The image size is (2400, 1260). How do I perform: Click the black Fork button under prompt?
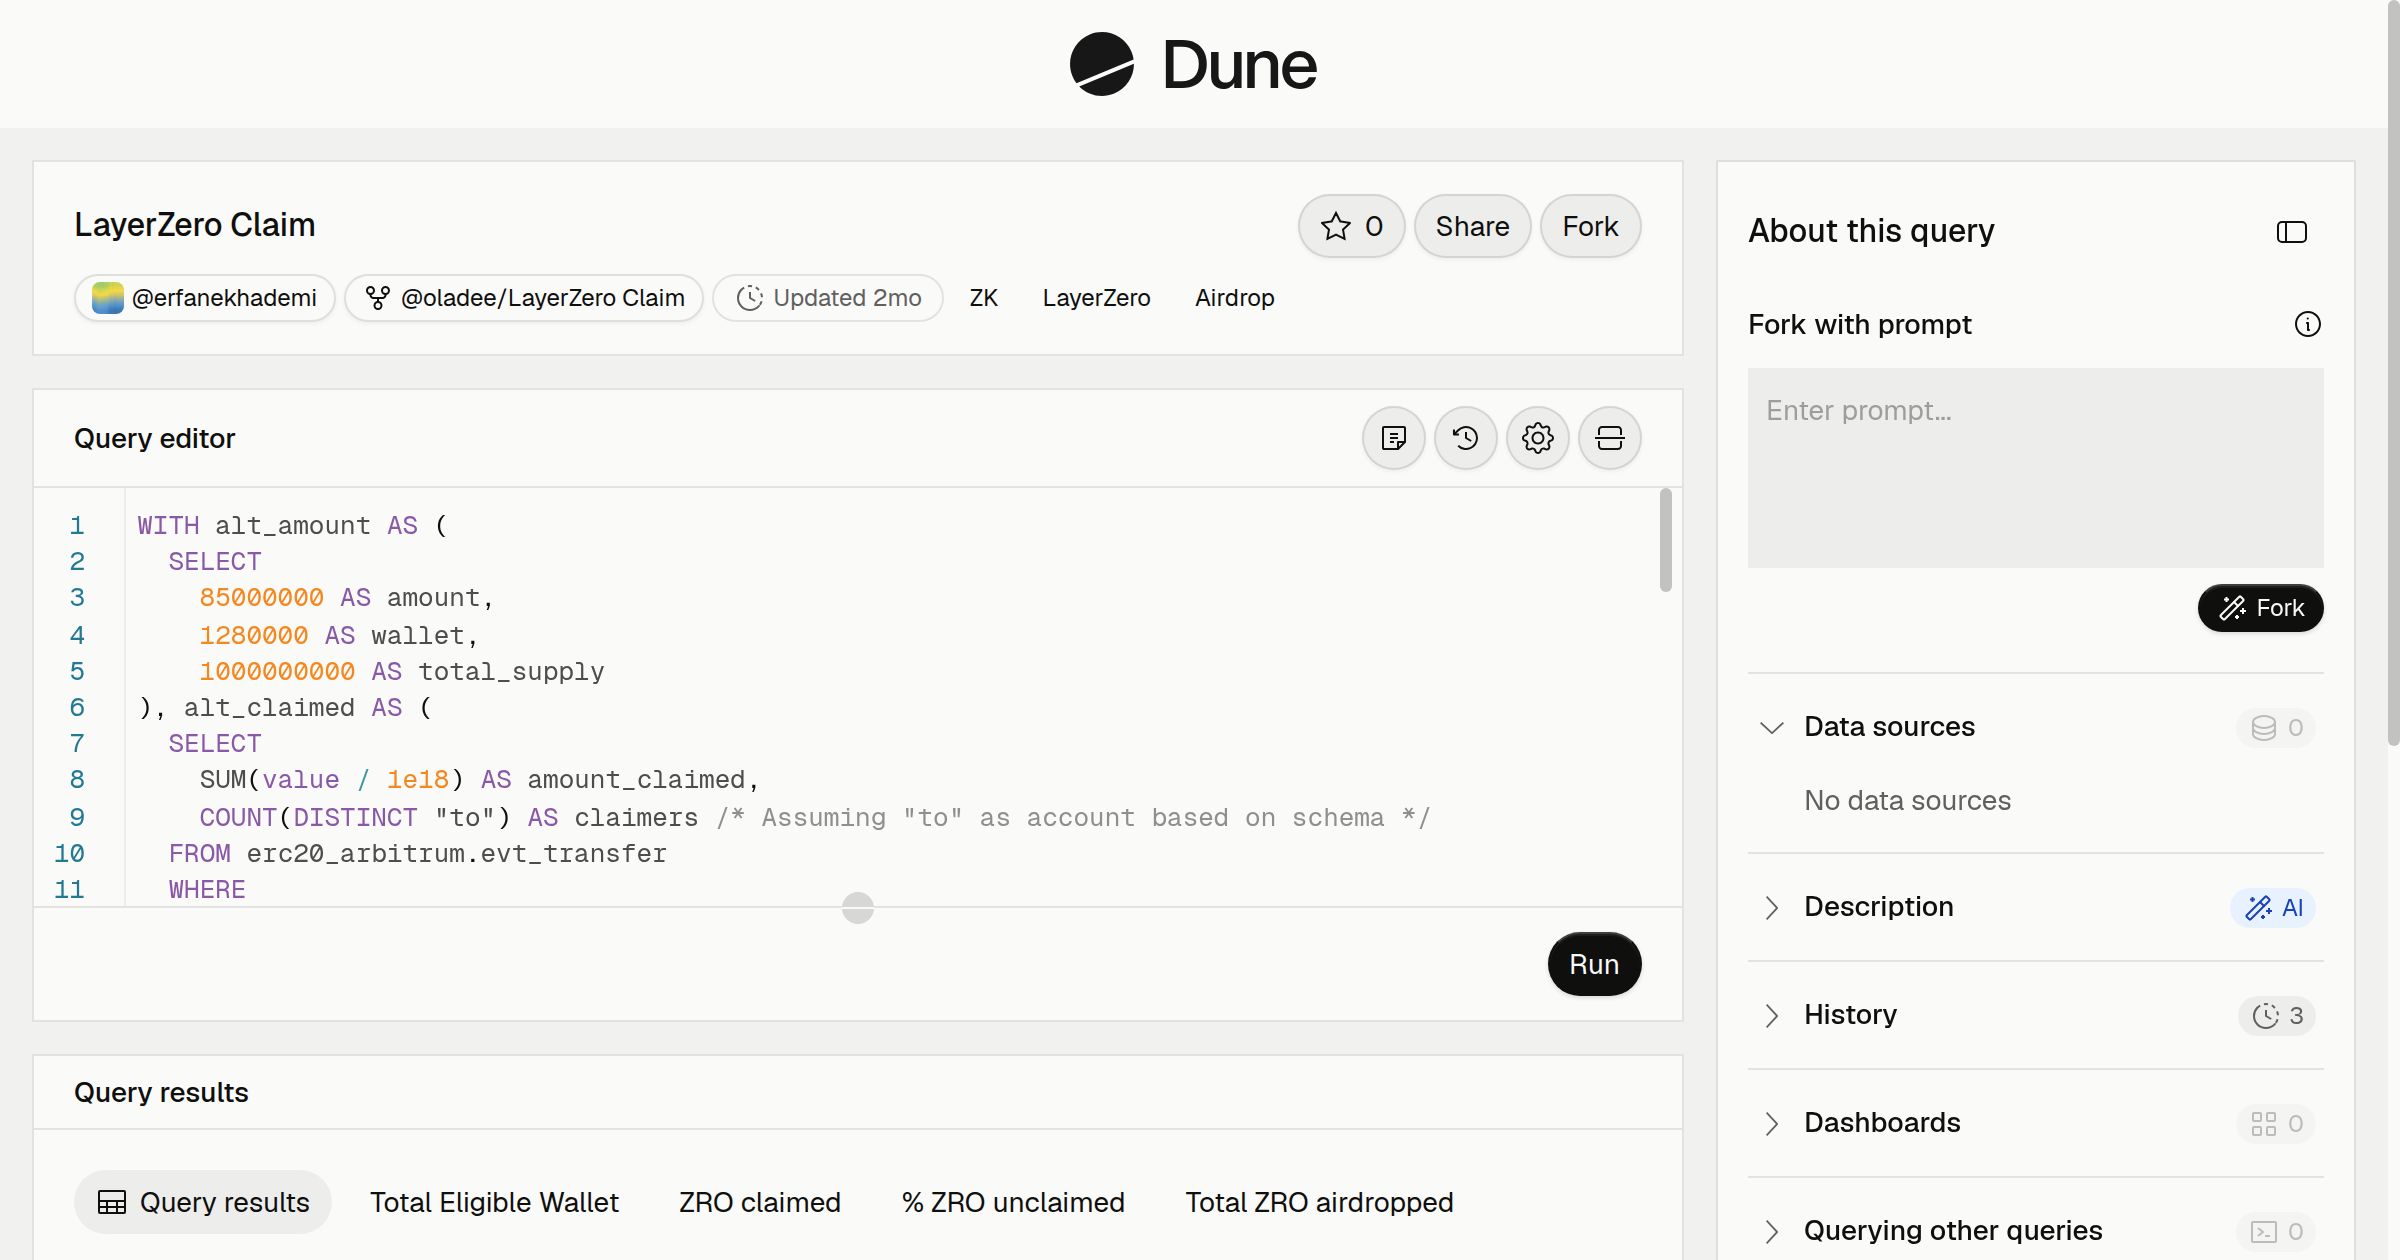click(2260, 608)
